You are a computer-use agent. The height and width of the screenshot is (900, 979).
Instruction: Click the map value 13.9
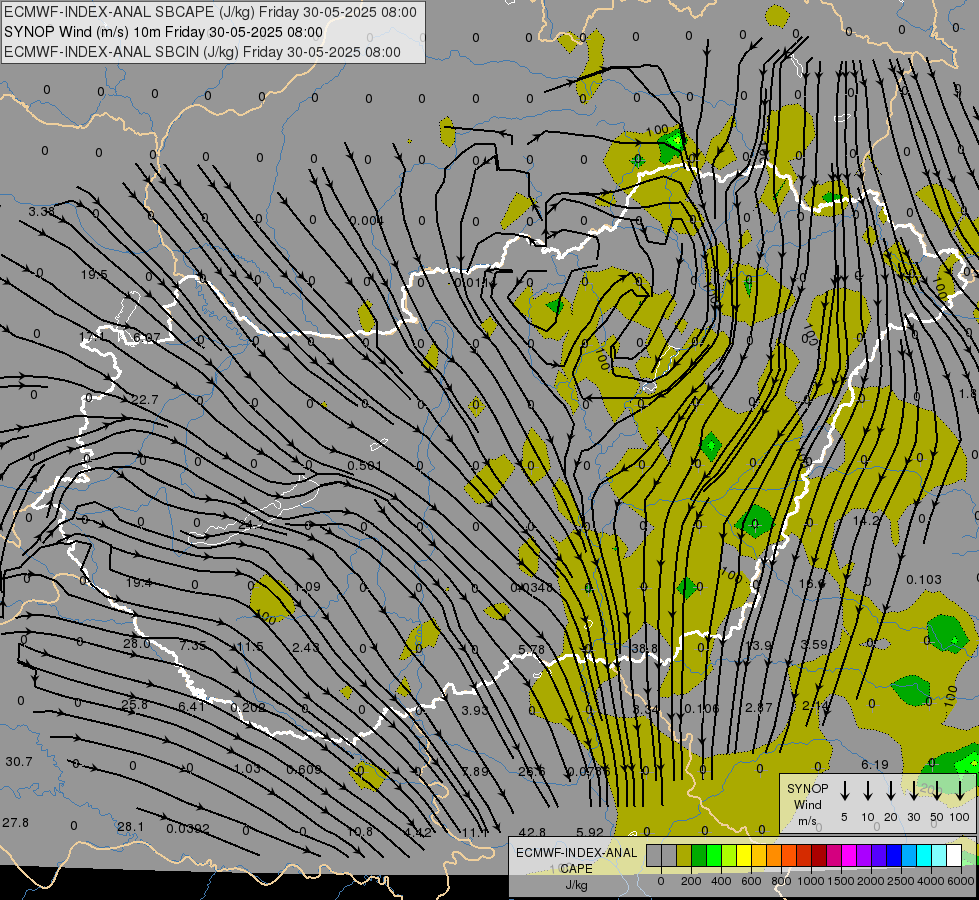[x=759, y=646]
